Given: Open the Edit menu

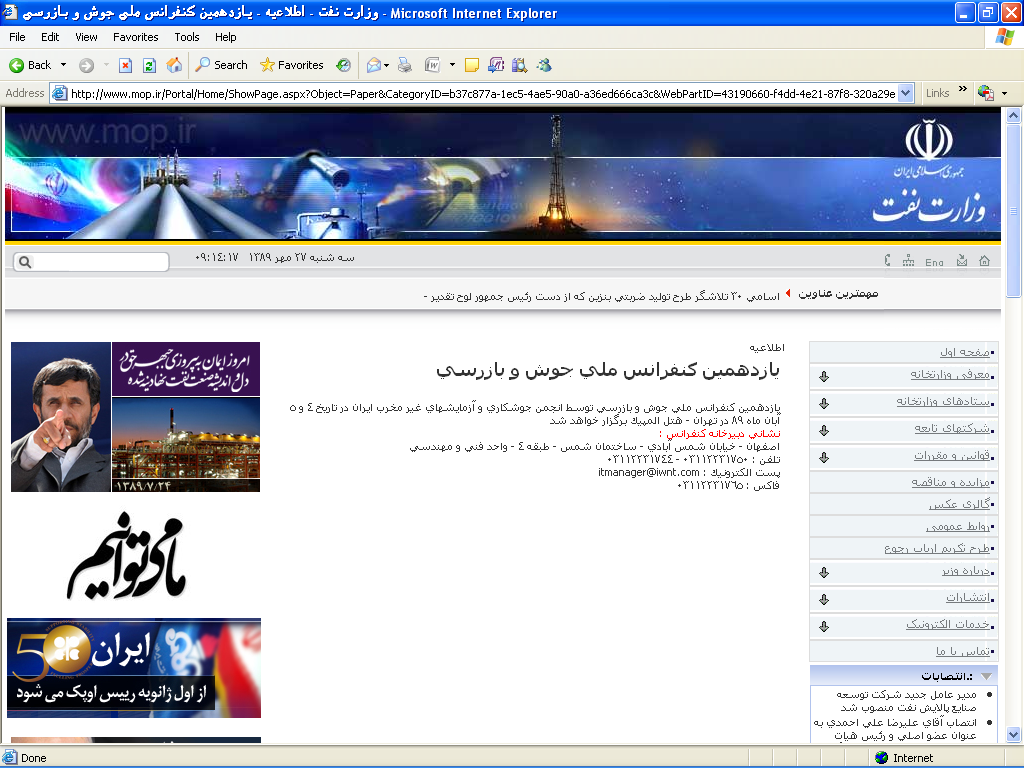Looking at the screenshot, I should 50,37.
